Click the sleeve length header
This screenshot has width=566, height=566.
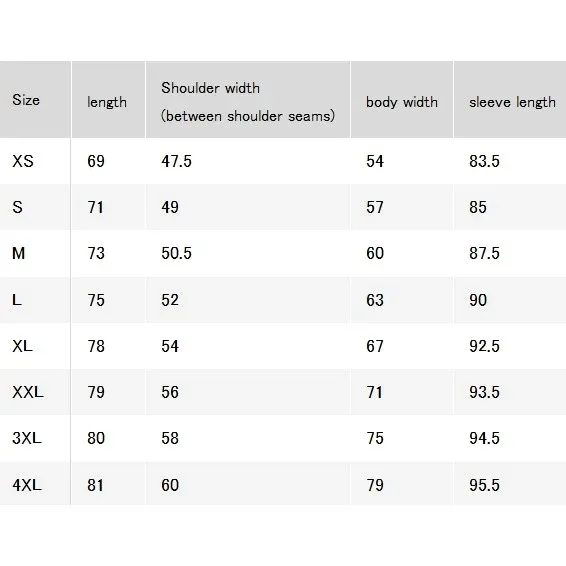pyautogui.click(x=512, y=102)
